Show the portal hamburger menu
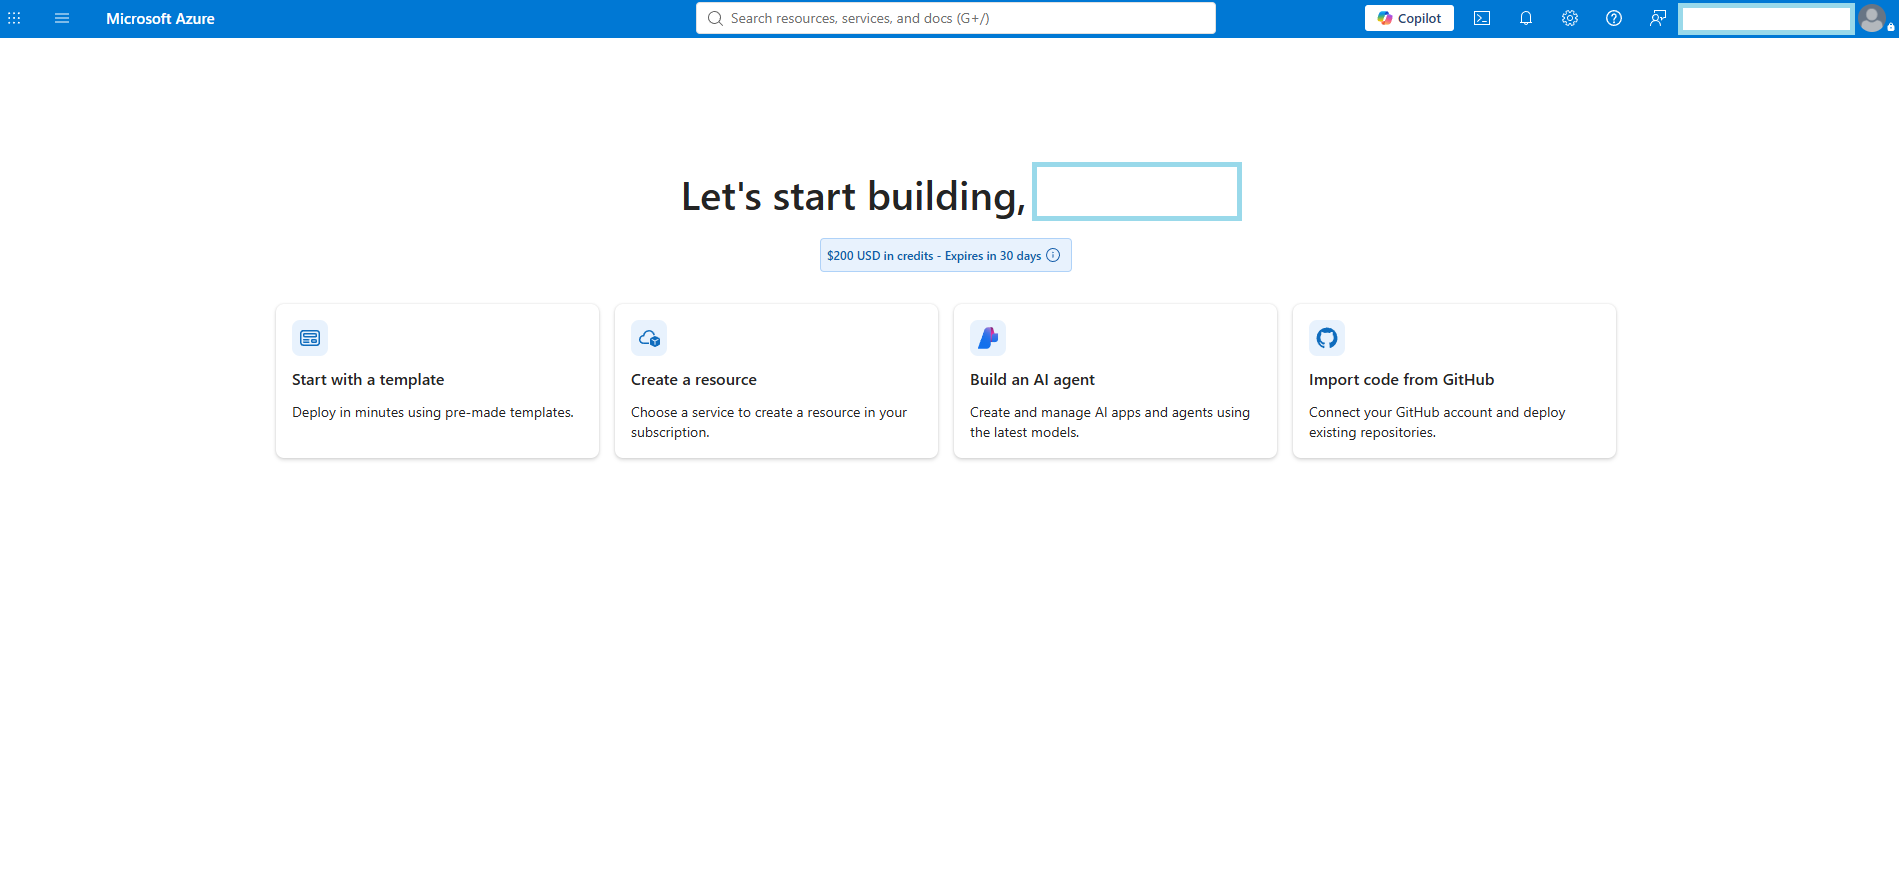The height and width of the screenshot is (884, 1899). (x=62, y=18)
